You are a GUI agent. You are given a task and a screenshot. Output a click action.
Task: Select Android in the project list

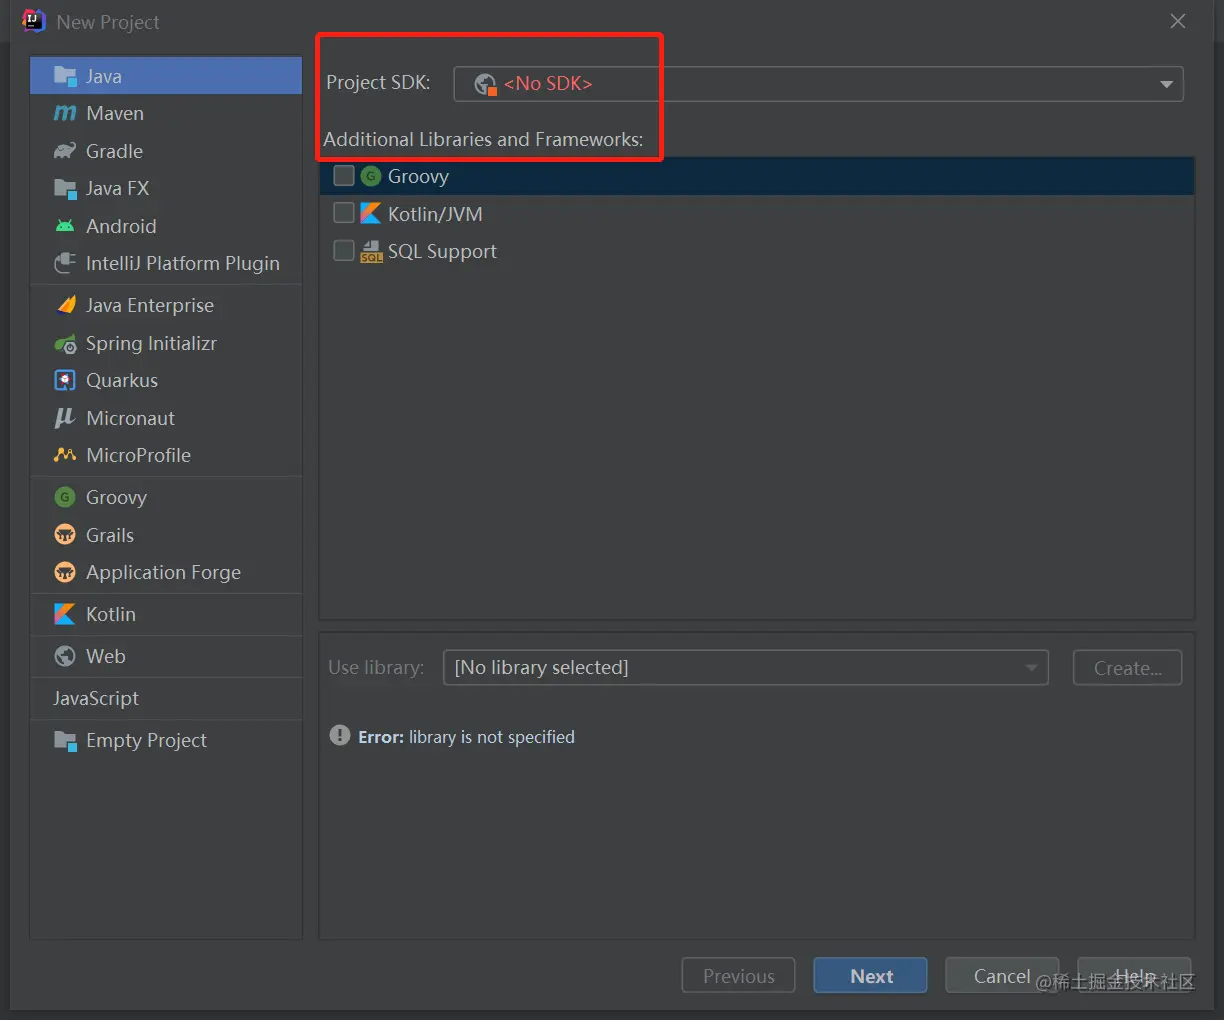point(166,226)
